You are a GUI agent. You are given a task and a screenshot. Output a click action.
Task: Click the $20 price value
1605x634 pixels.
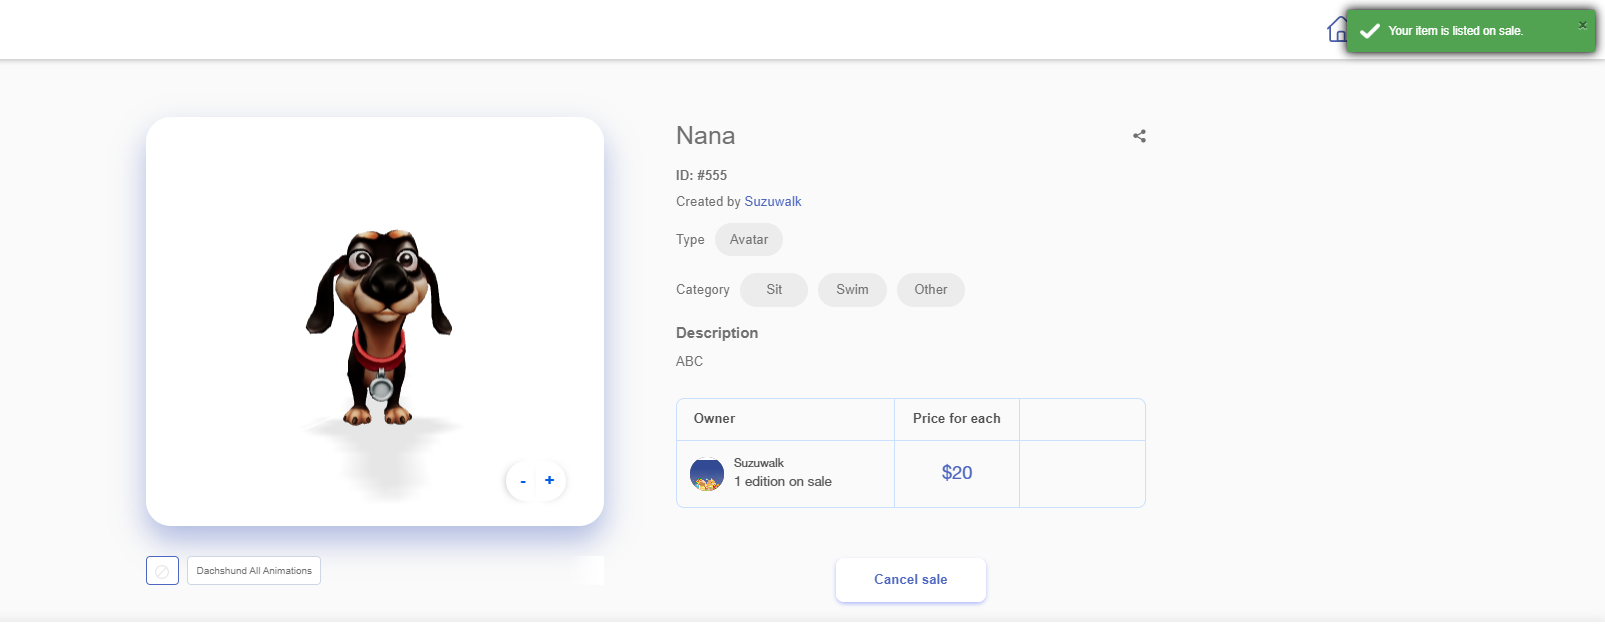click(957, 473)
